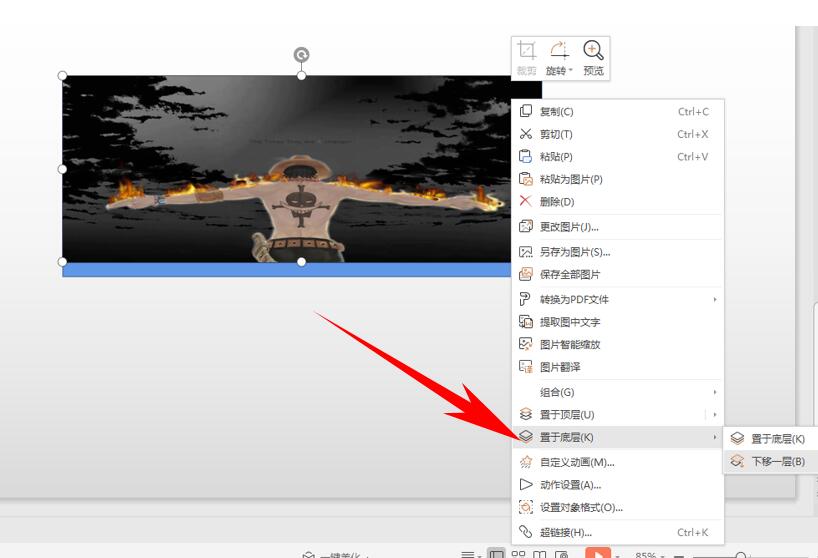Viewport: 818px width, 558px height.
Task: Click 保存全部图片 to save all pictures
Action: (x=617, y=274)
